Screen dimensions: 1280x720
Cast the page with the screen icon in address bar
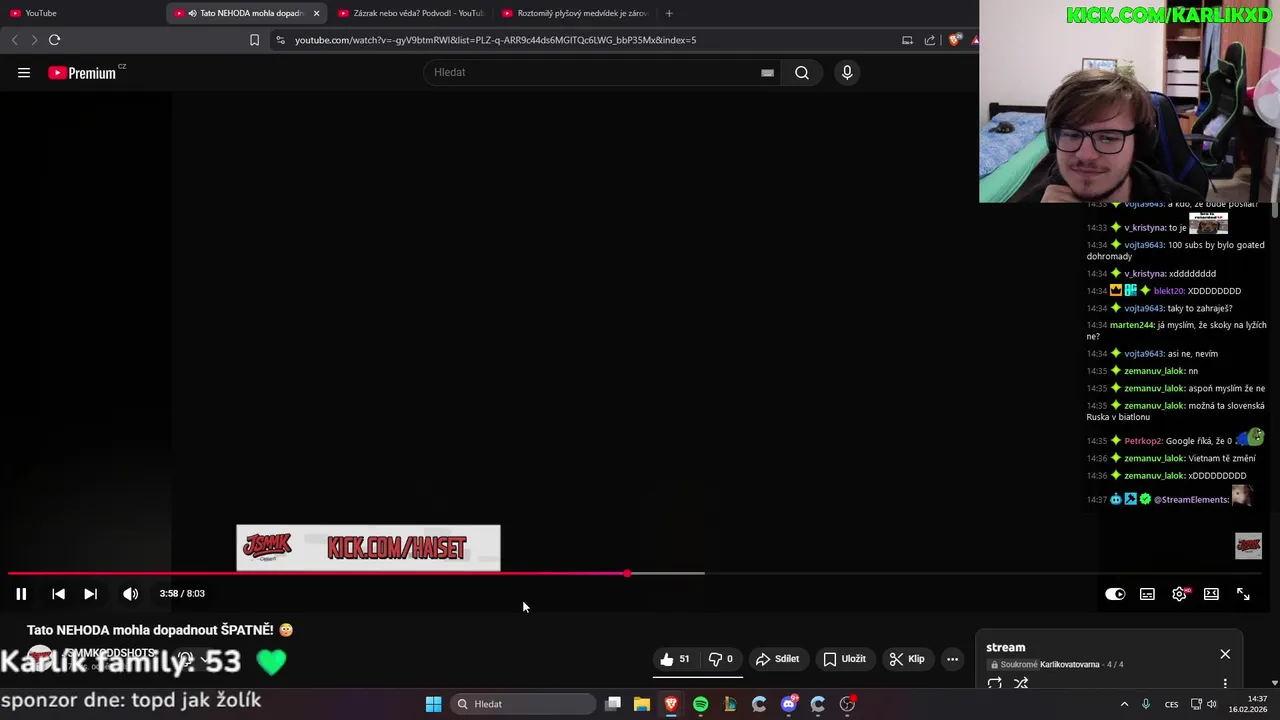click(907, 40)
